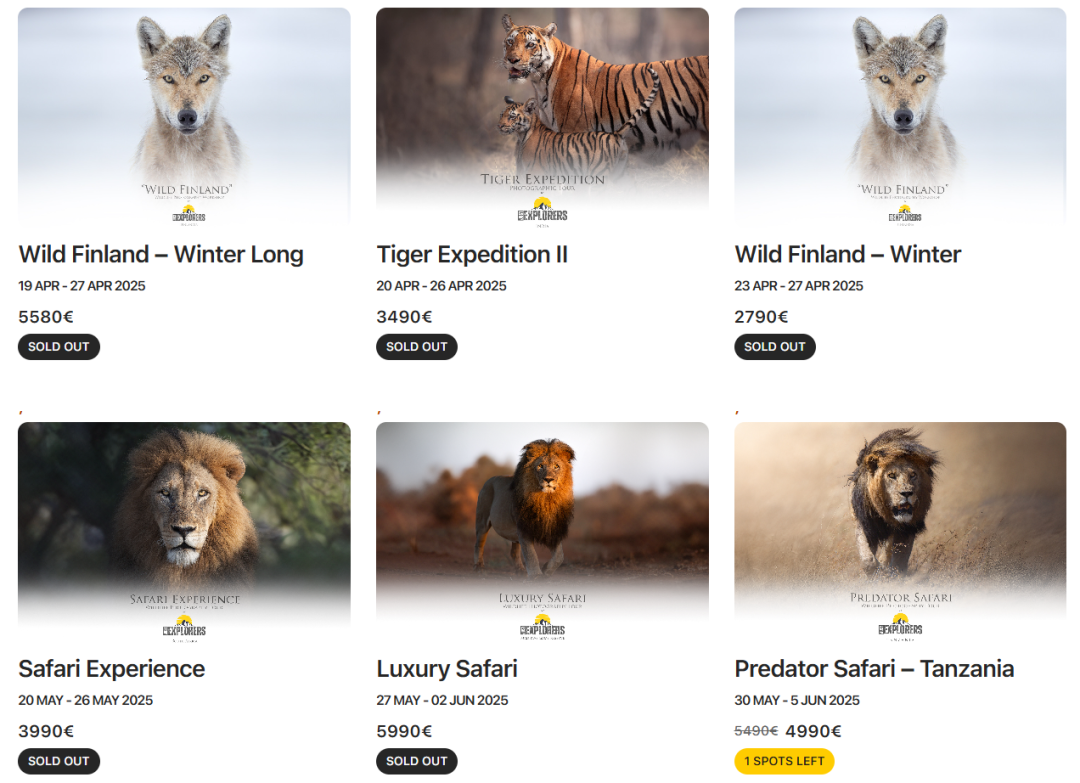1080x783 pixels.
Task: Open the Wild Finland – Winter Long wolf image
Action: pos(184,118)
